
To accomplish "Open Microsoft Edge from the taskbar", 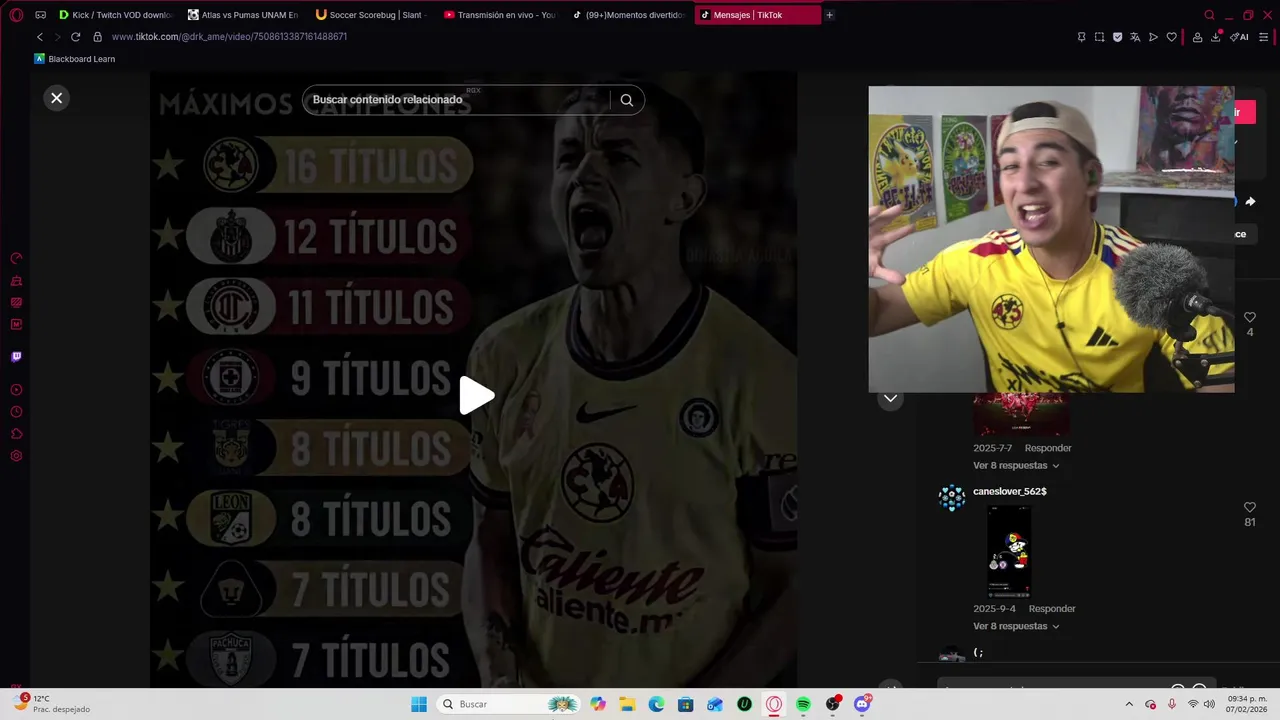I will pos(656,704).
